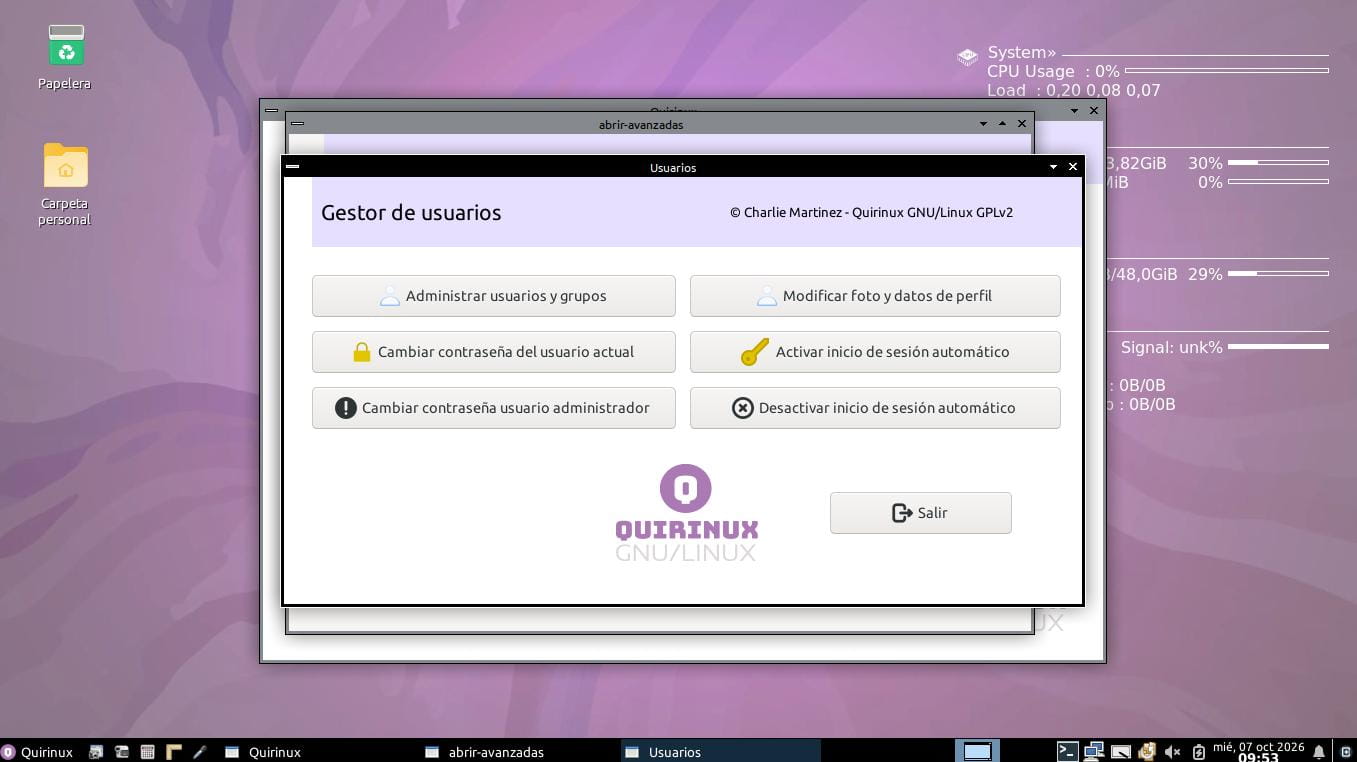Close the Usuarios window
Viewport: 1357px width, 762px height.
click(x=1073, y=167)
